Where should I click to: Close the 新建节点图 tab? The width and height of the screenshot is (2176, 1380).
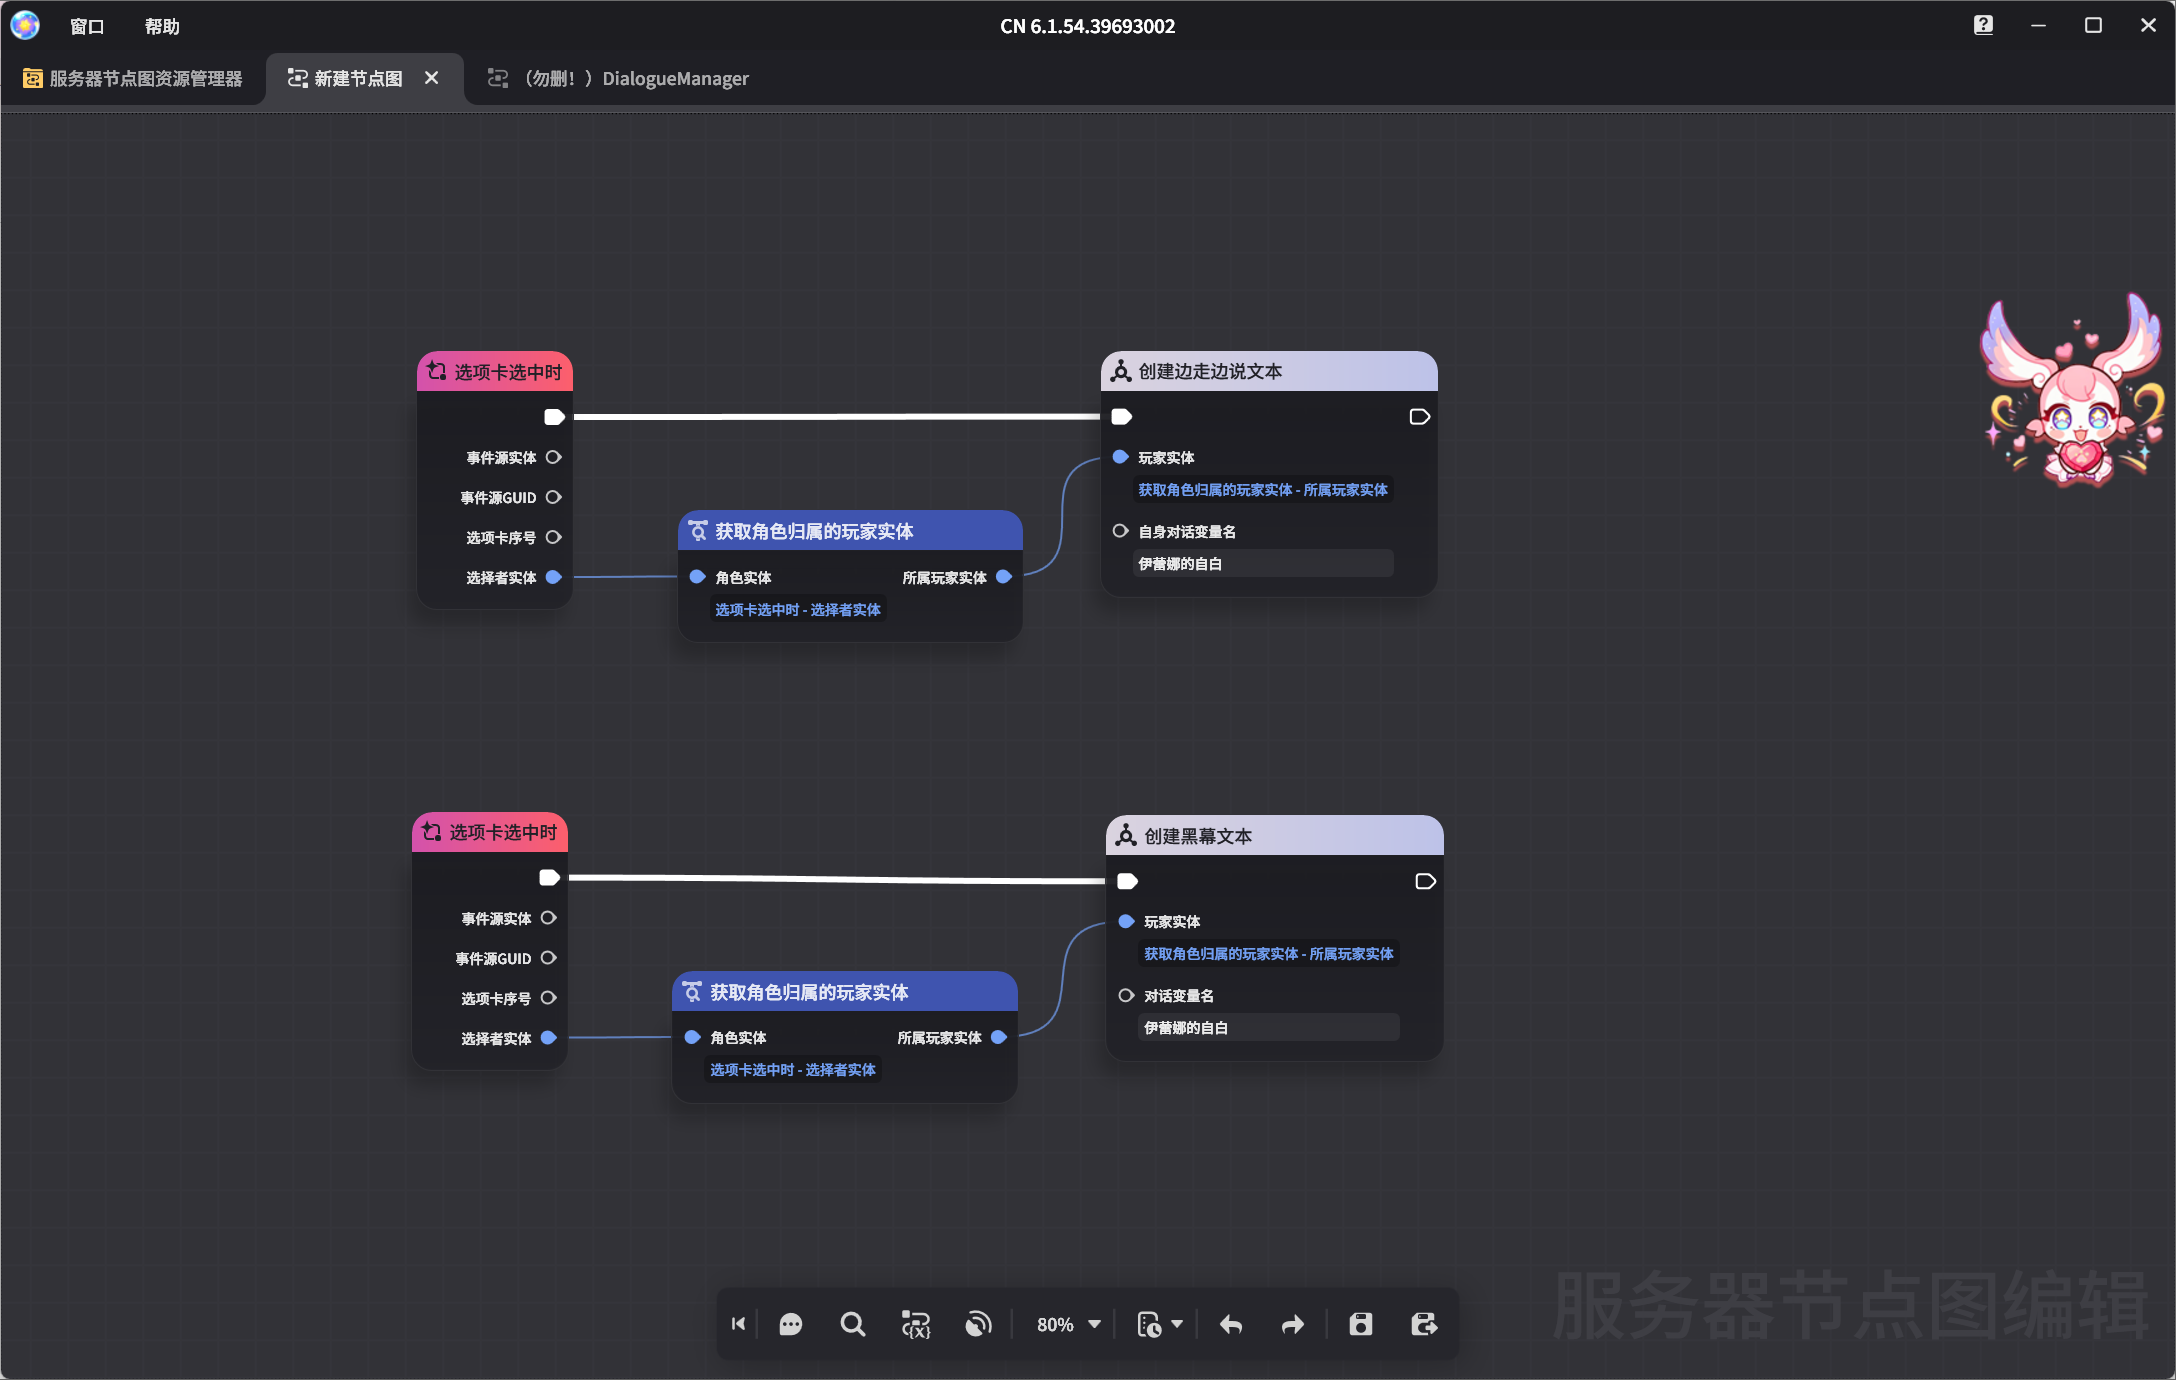coord(431,78)
